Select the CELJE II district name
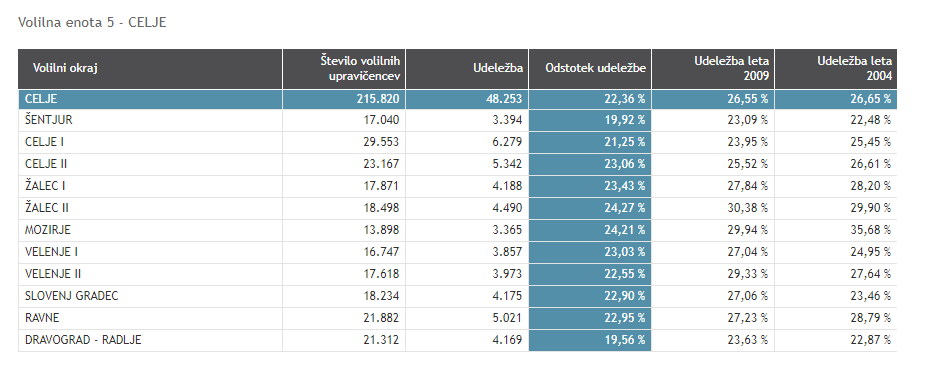The width and height of the screenshot is (945, 388). (46, 164)
